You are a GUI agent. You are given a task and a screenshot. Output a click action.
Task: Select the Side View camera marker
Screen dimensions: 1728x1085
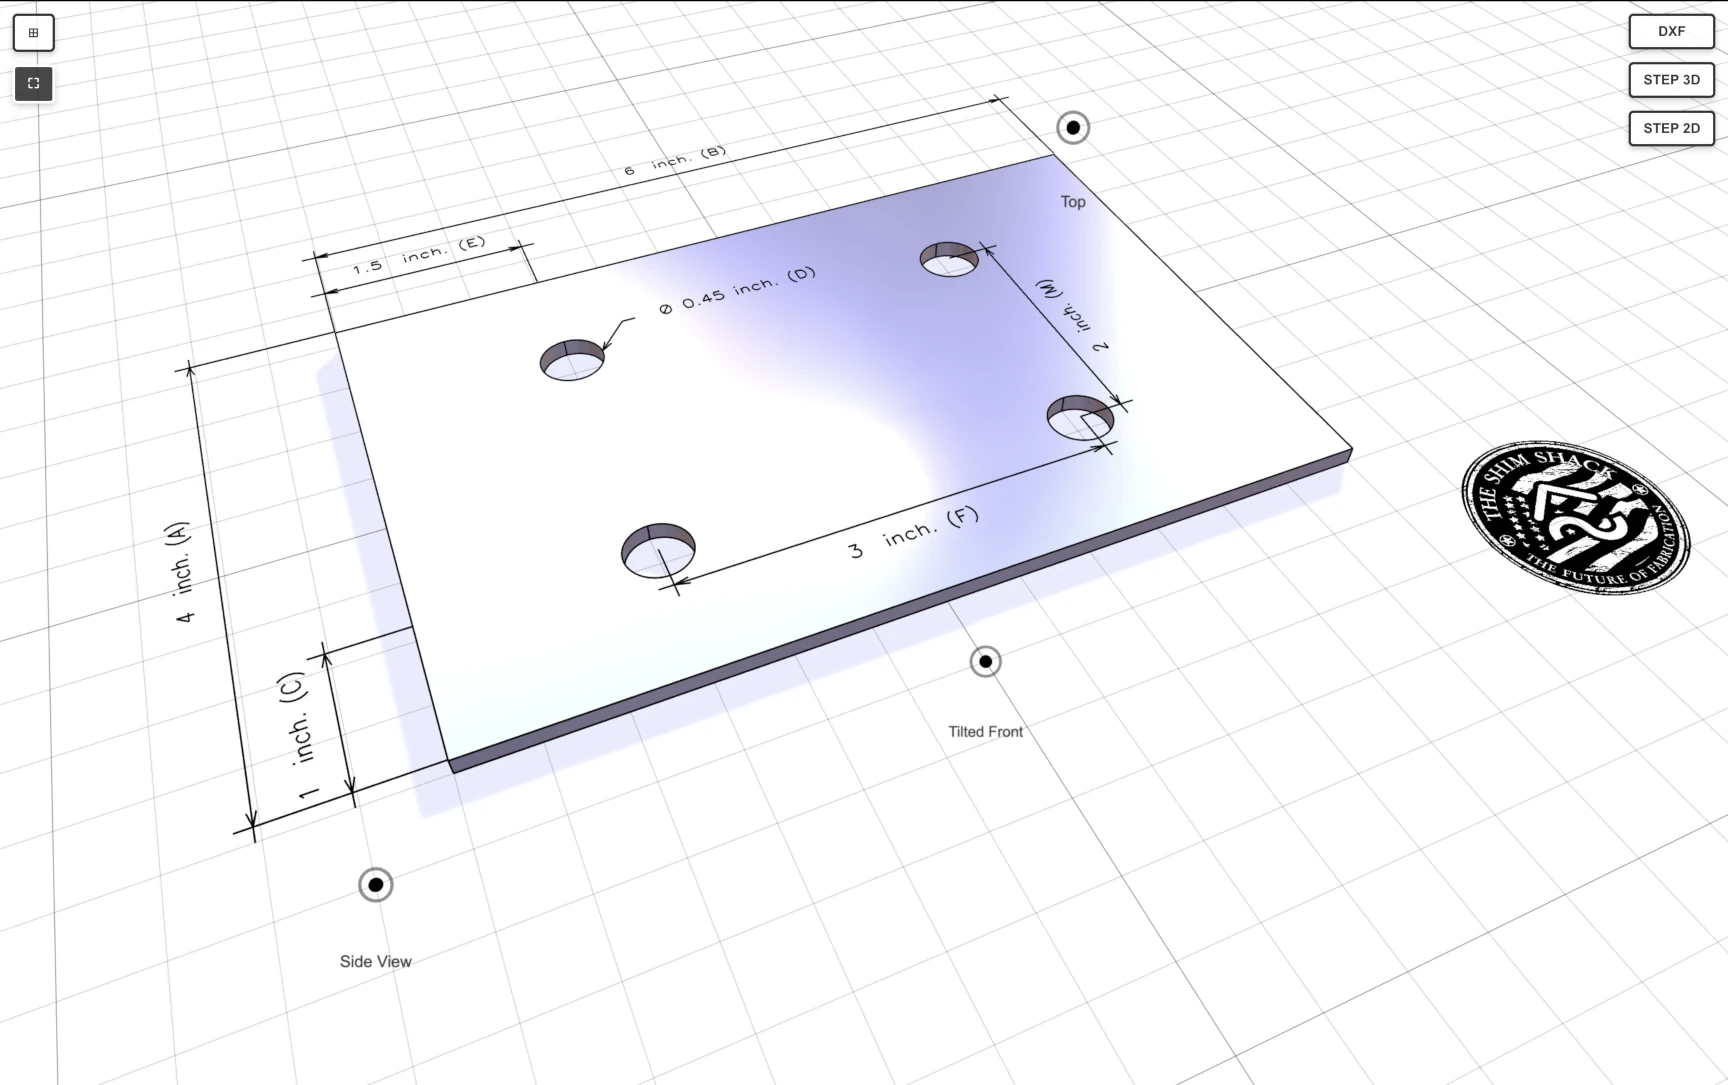tap(375, 884)
